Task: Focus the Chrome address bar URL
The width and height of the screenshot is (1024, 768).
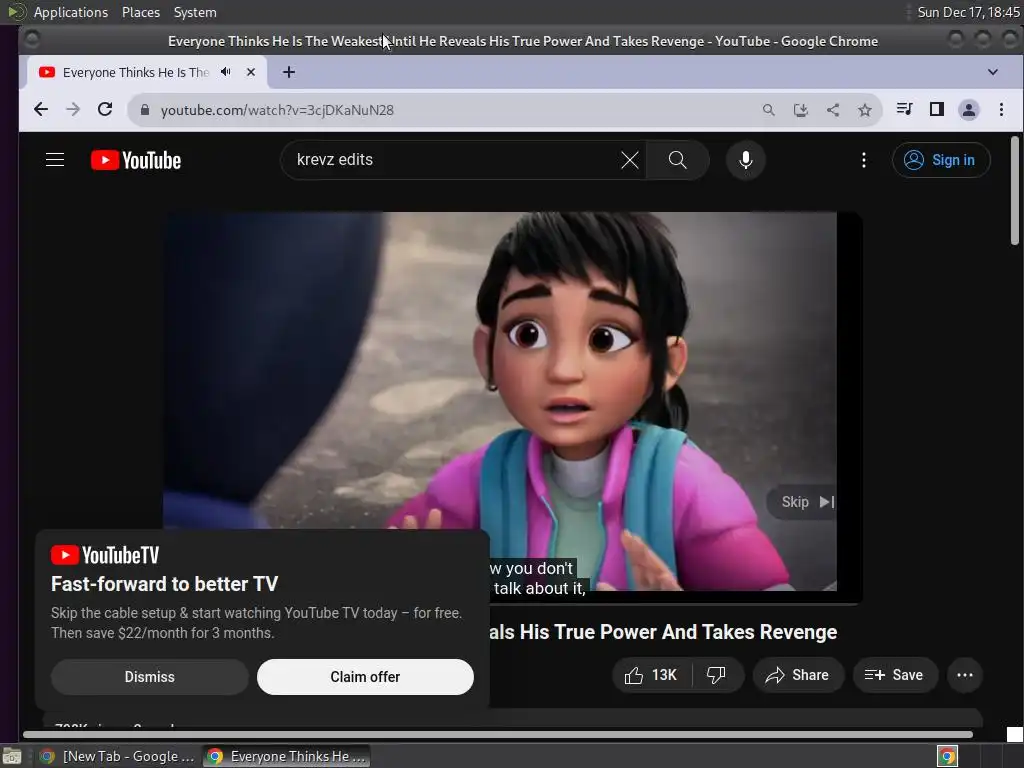Action: tap(278, 110)
